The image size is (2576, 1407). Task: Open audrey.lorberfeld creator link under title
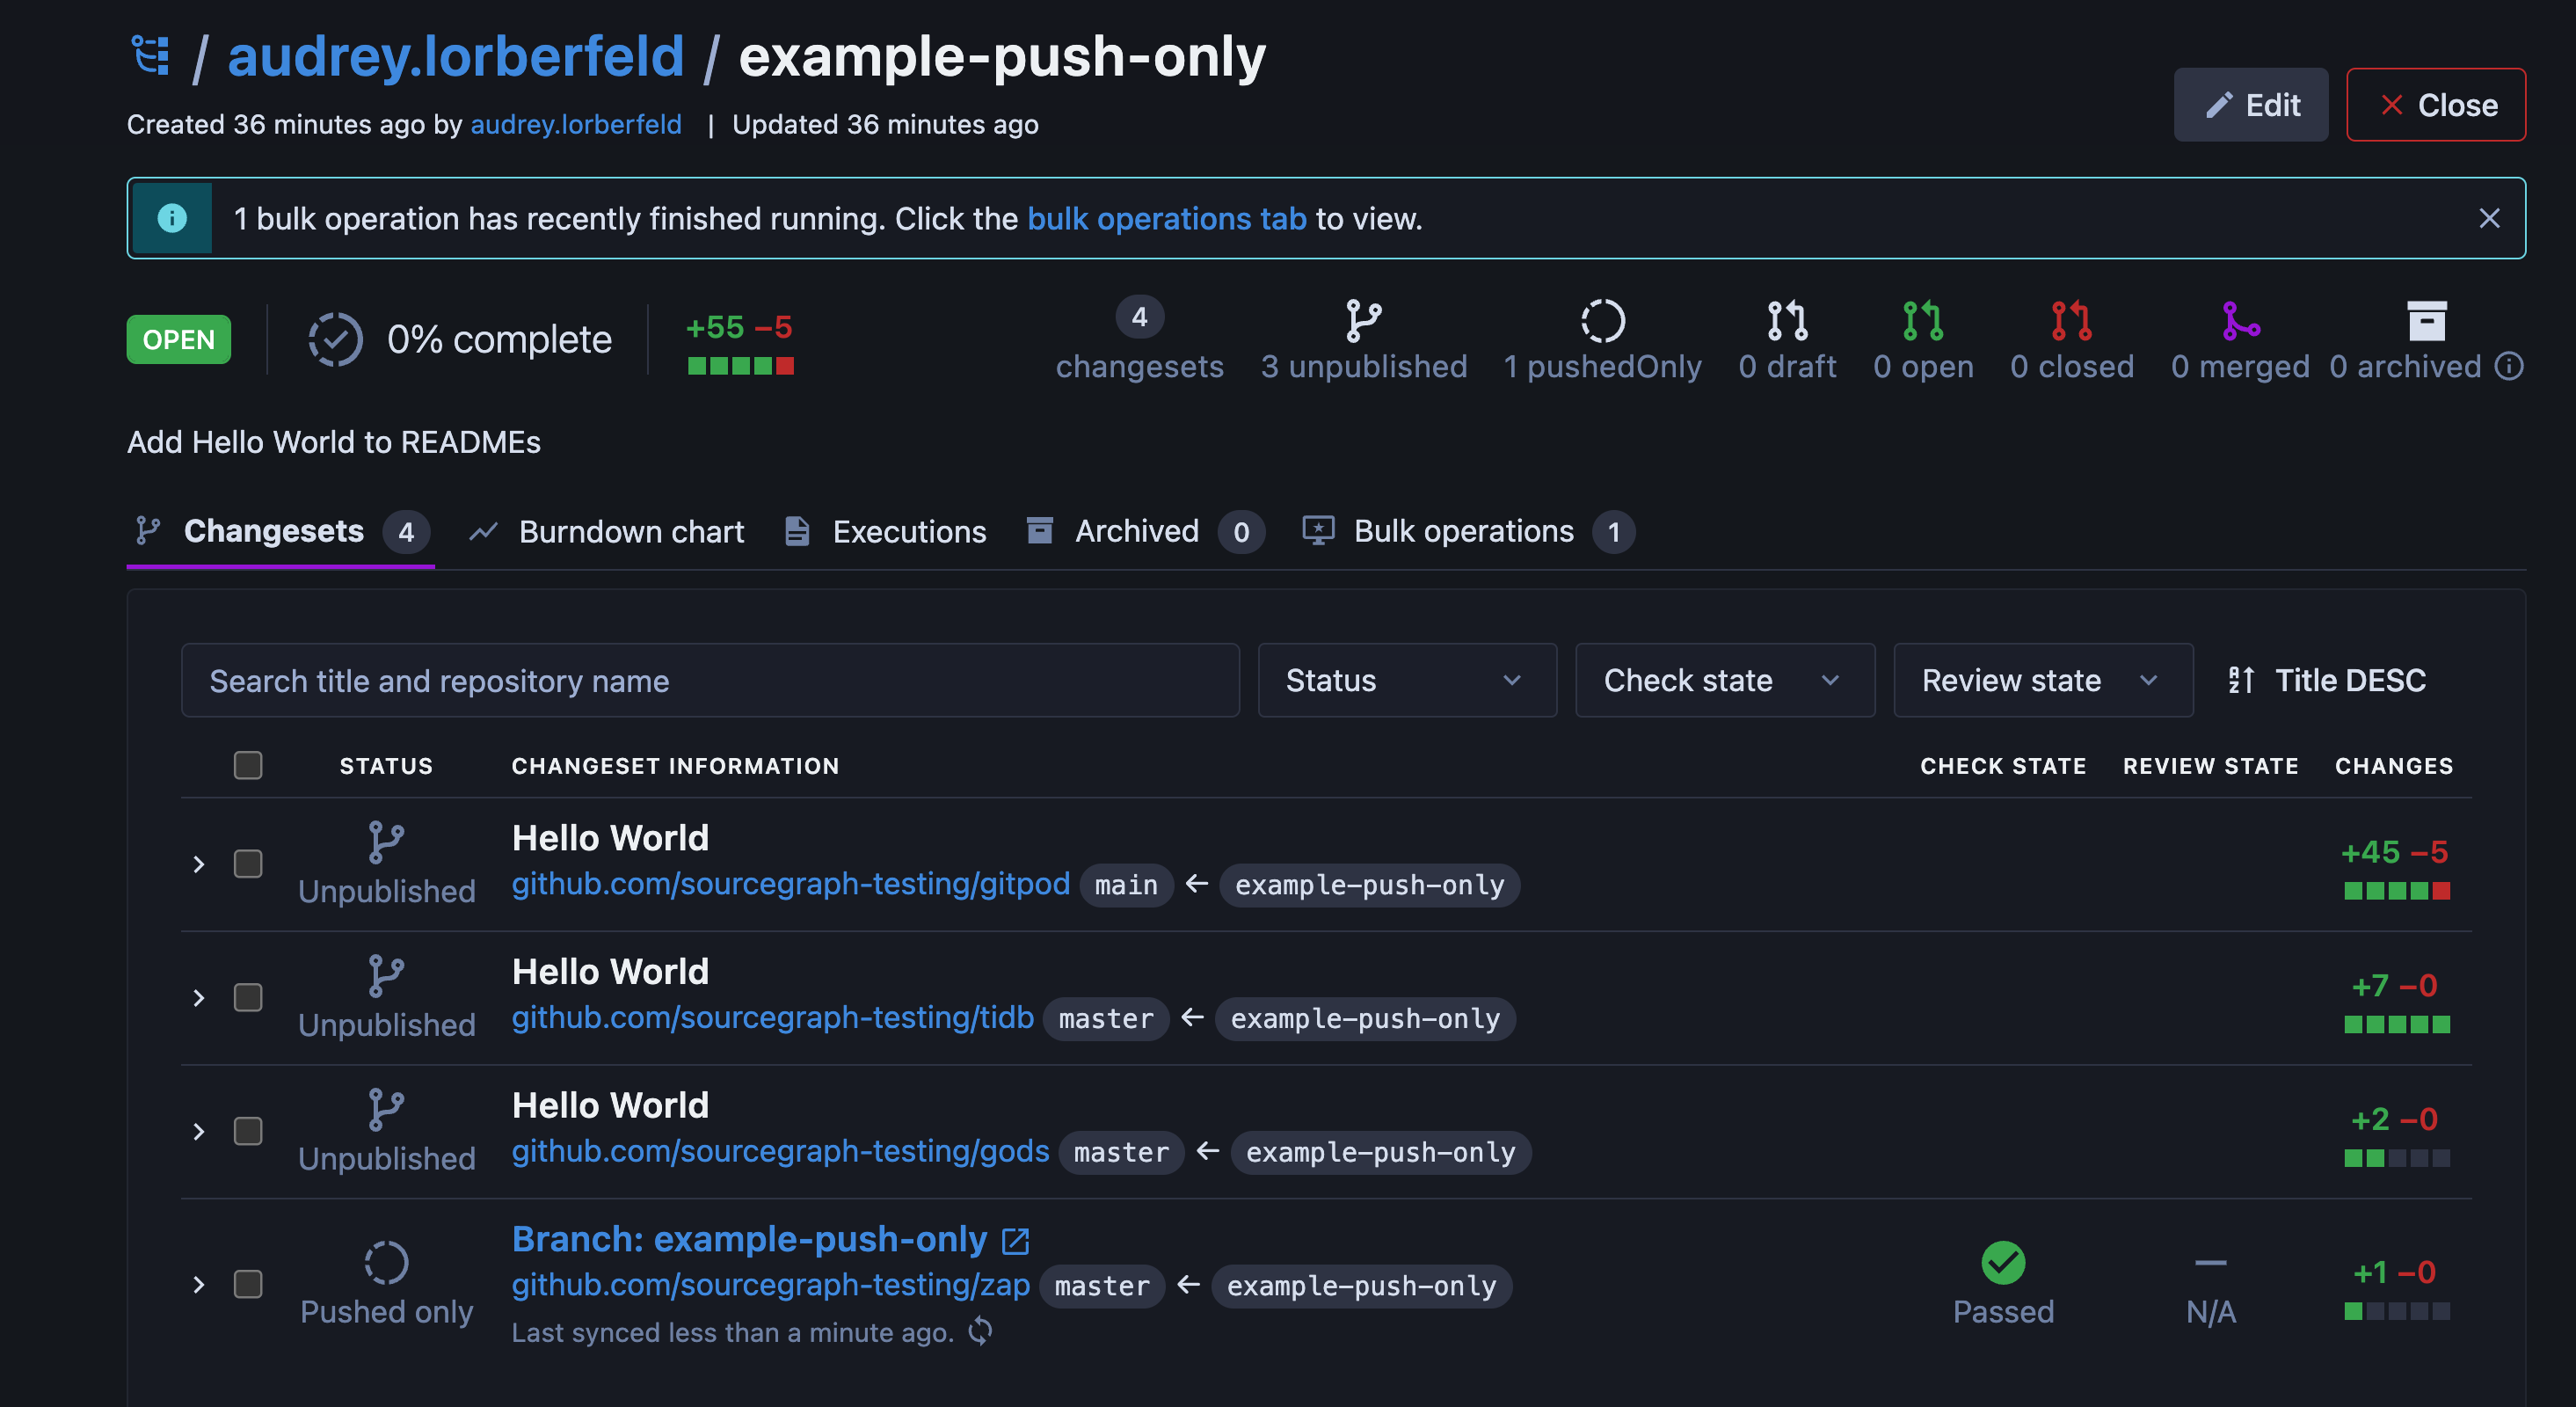point(576,124)
